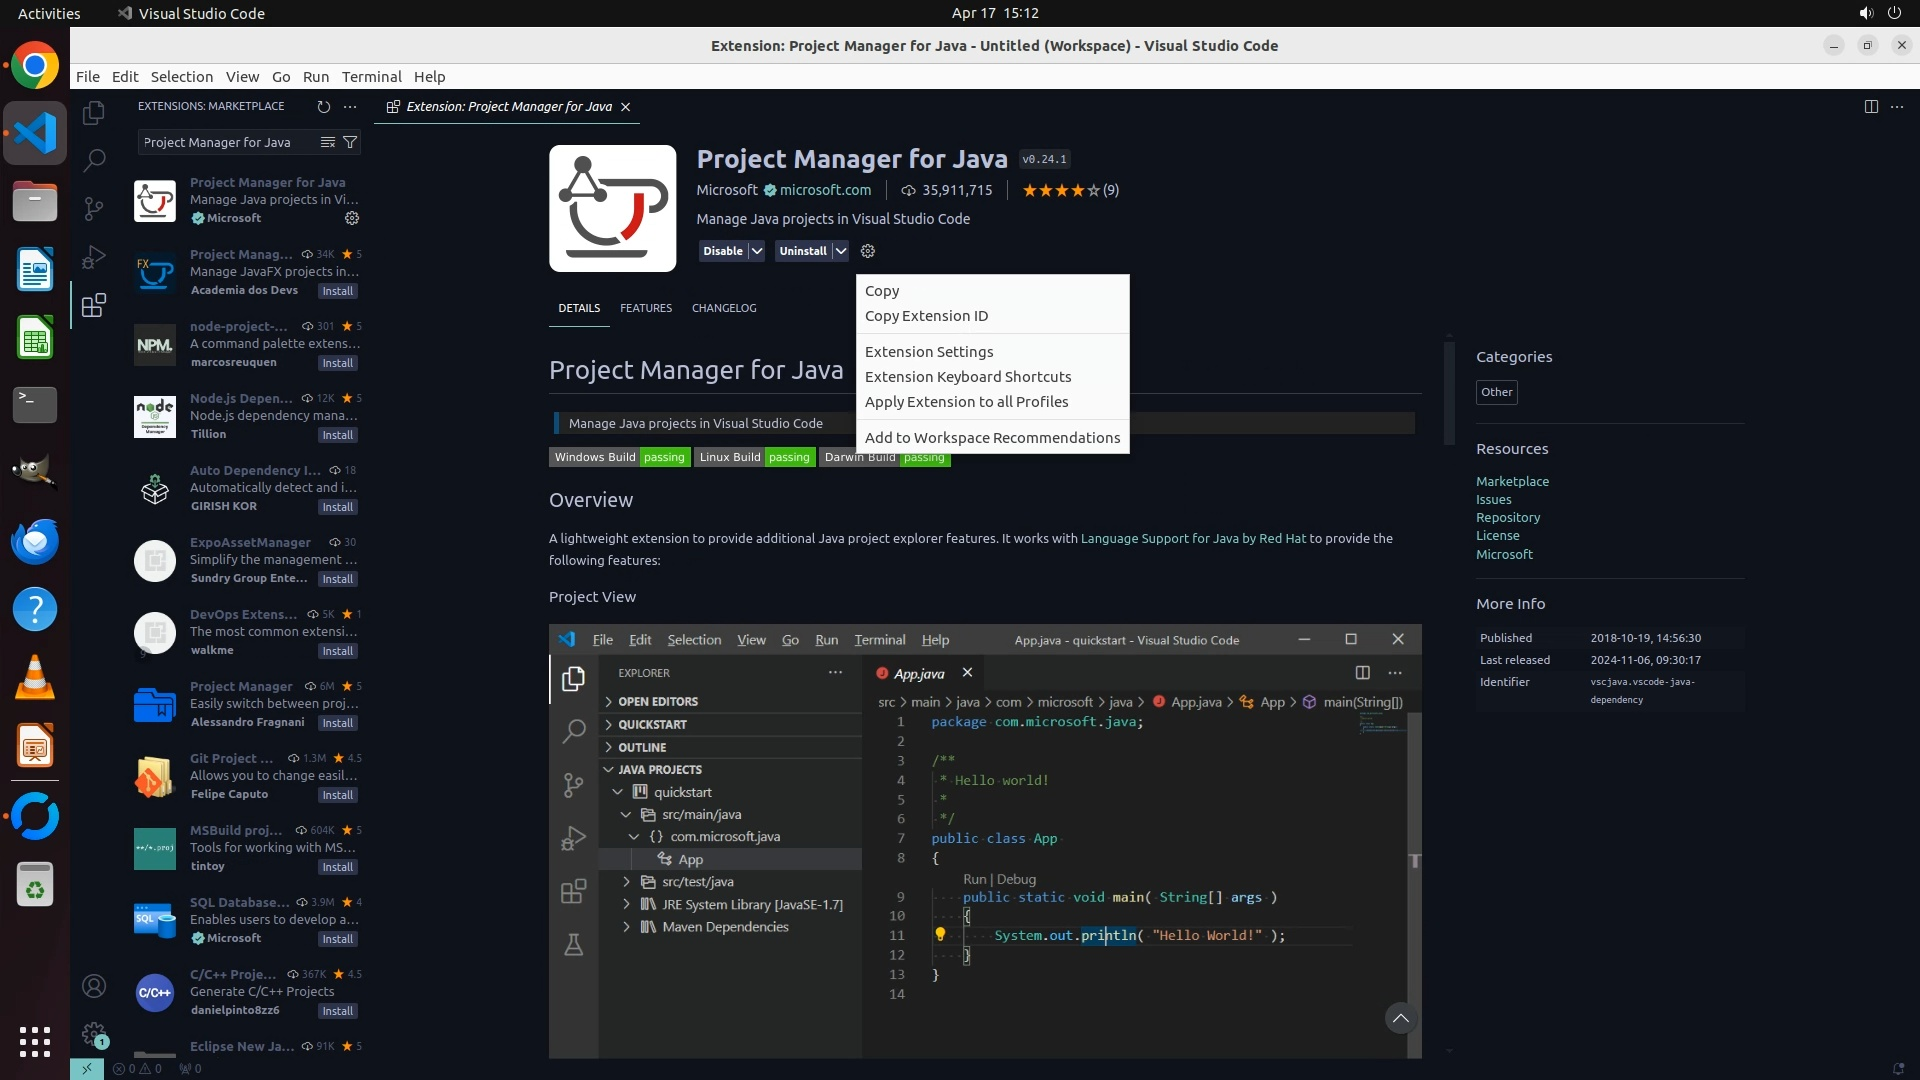The width and height of the screenshot is (1920, 1080).
Task: Open Run and Debug view
Action: [94, 257]
